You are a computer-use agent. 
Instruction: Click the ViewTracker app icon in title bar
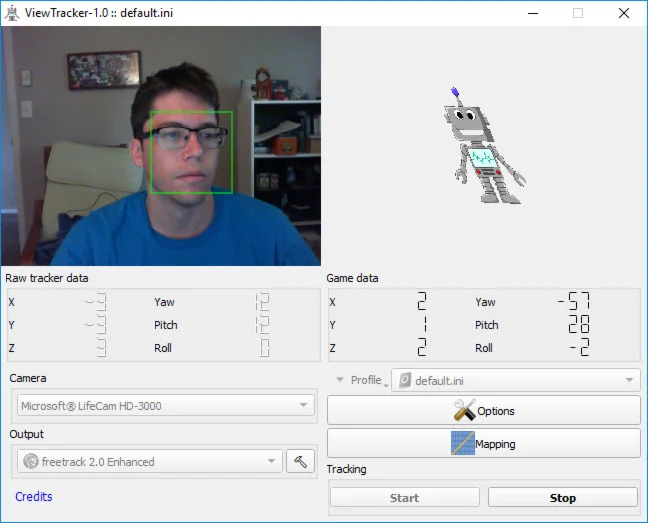[12, 13]
